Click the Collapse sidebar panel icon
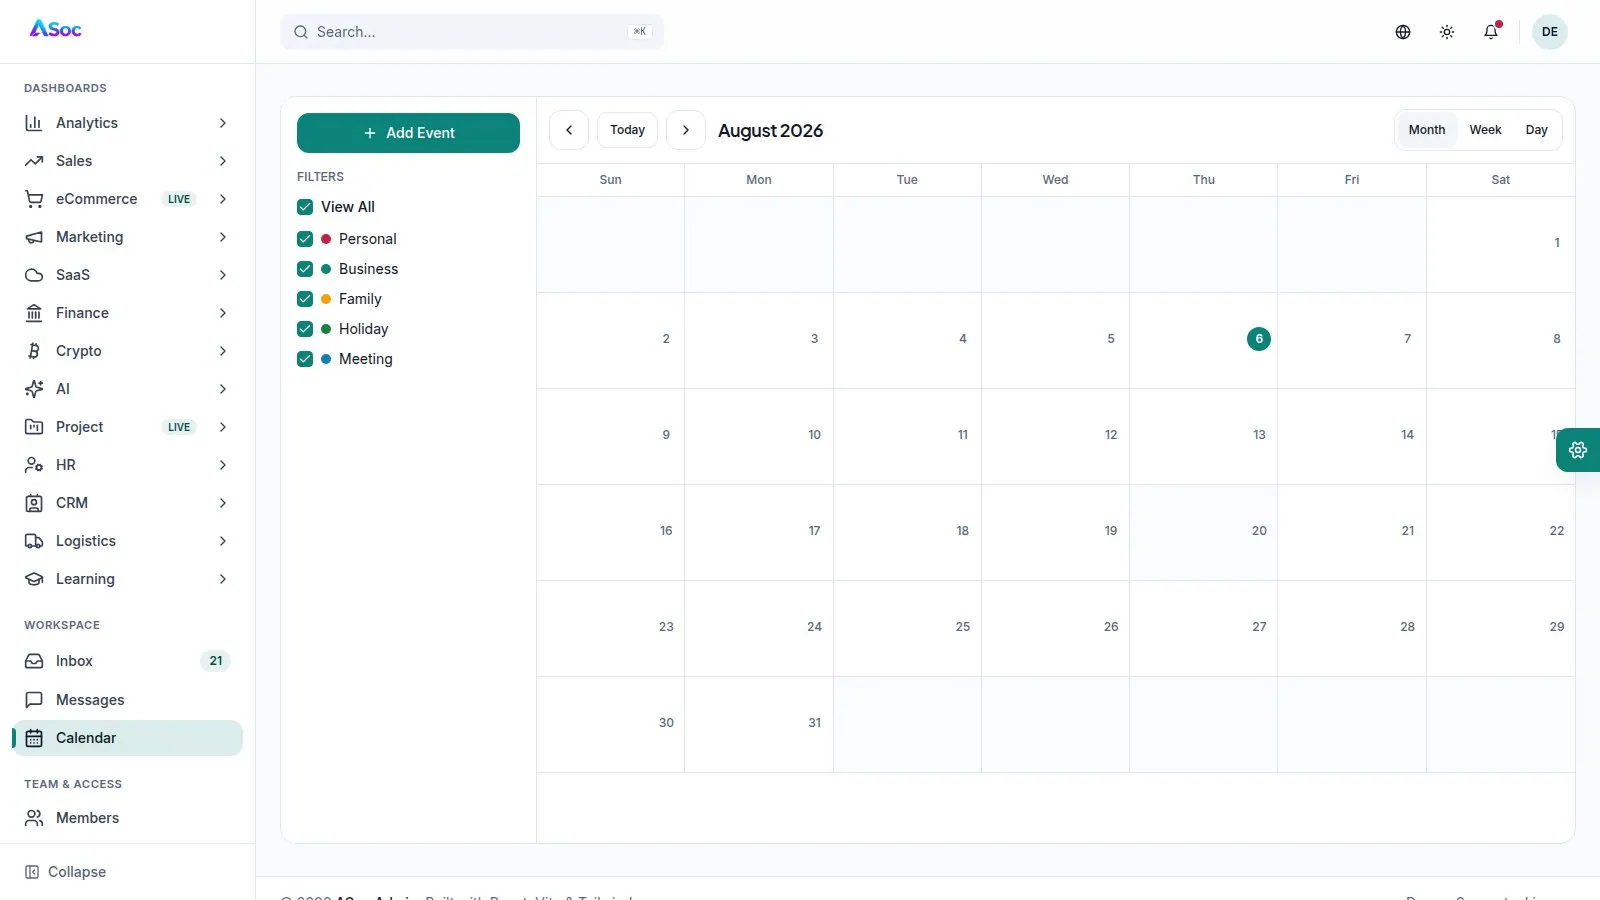Screen dimensions: 1600x900 pyautogui.click(x=32, y=872)
